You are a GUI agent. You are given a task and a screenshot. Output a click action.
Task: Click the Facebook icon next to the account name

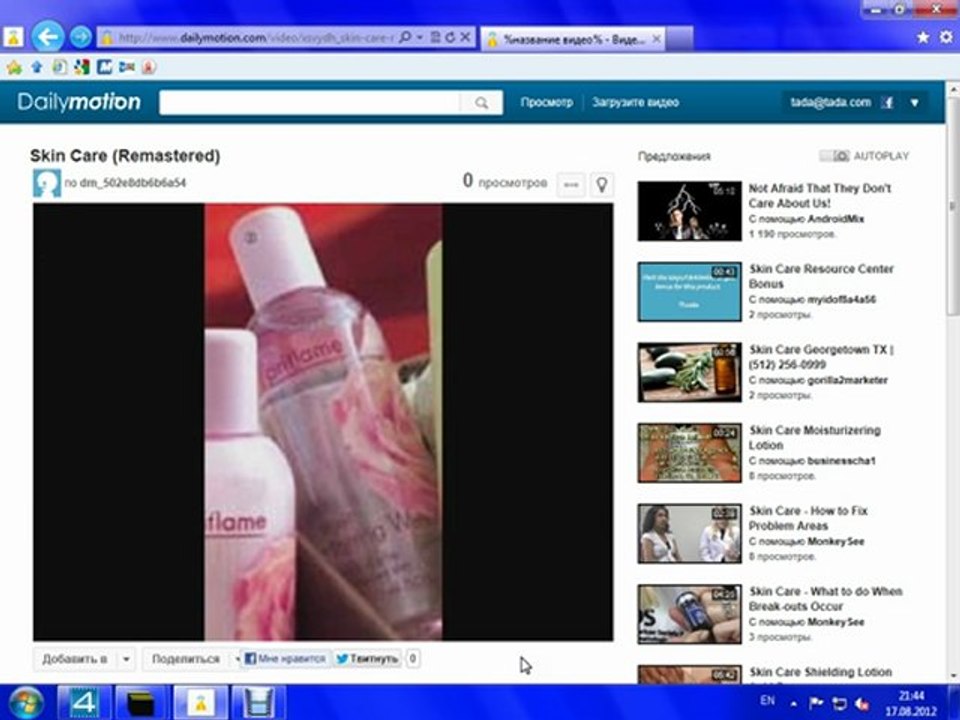click(887, 103)
